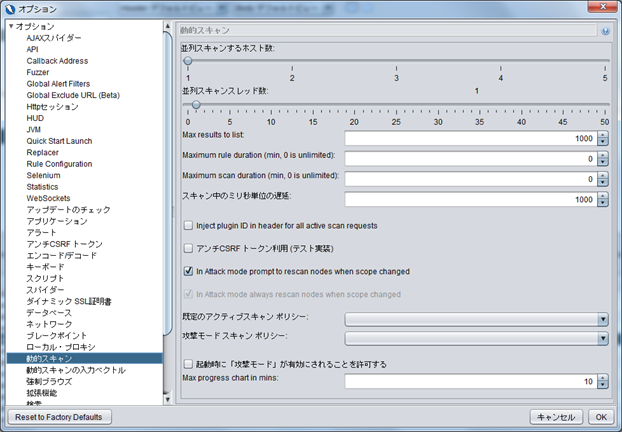
Task: Click the ZAP icon in the title bar
Action: (x=10, y=9)
